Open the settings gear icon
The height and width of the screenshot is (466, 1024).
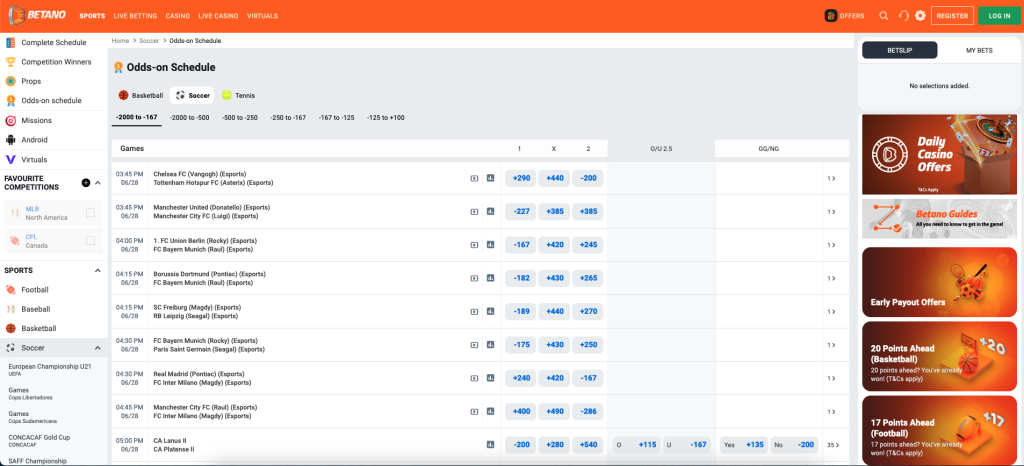pyautogui.click(x=920, y=16)
